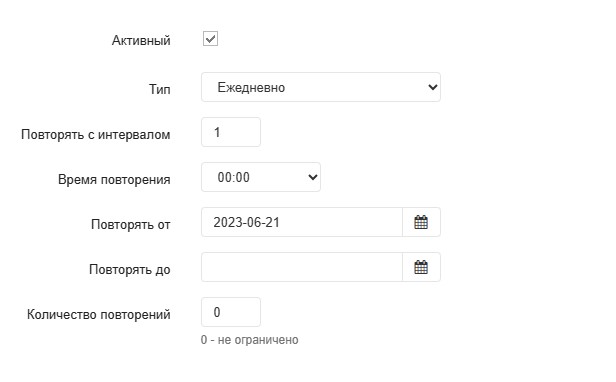Open calendar picker for Повторять до
The width and height of the screenshot is (616, 382).
[421, 267]
